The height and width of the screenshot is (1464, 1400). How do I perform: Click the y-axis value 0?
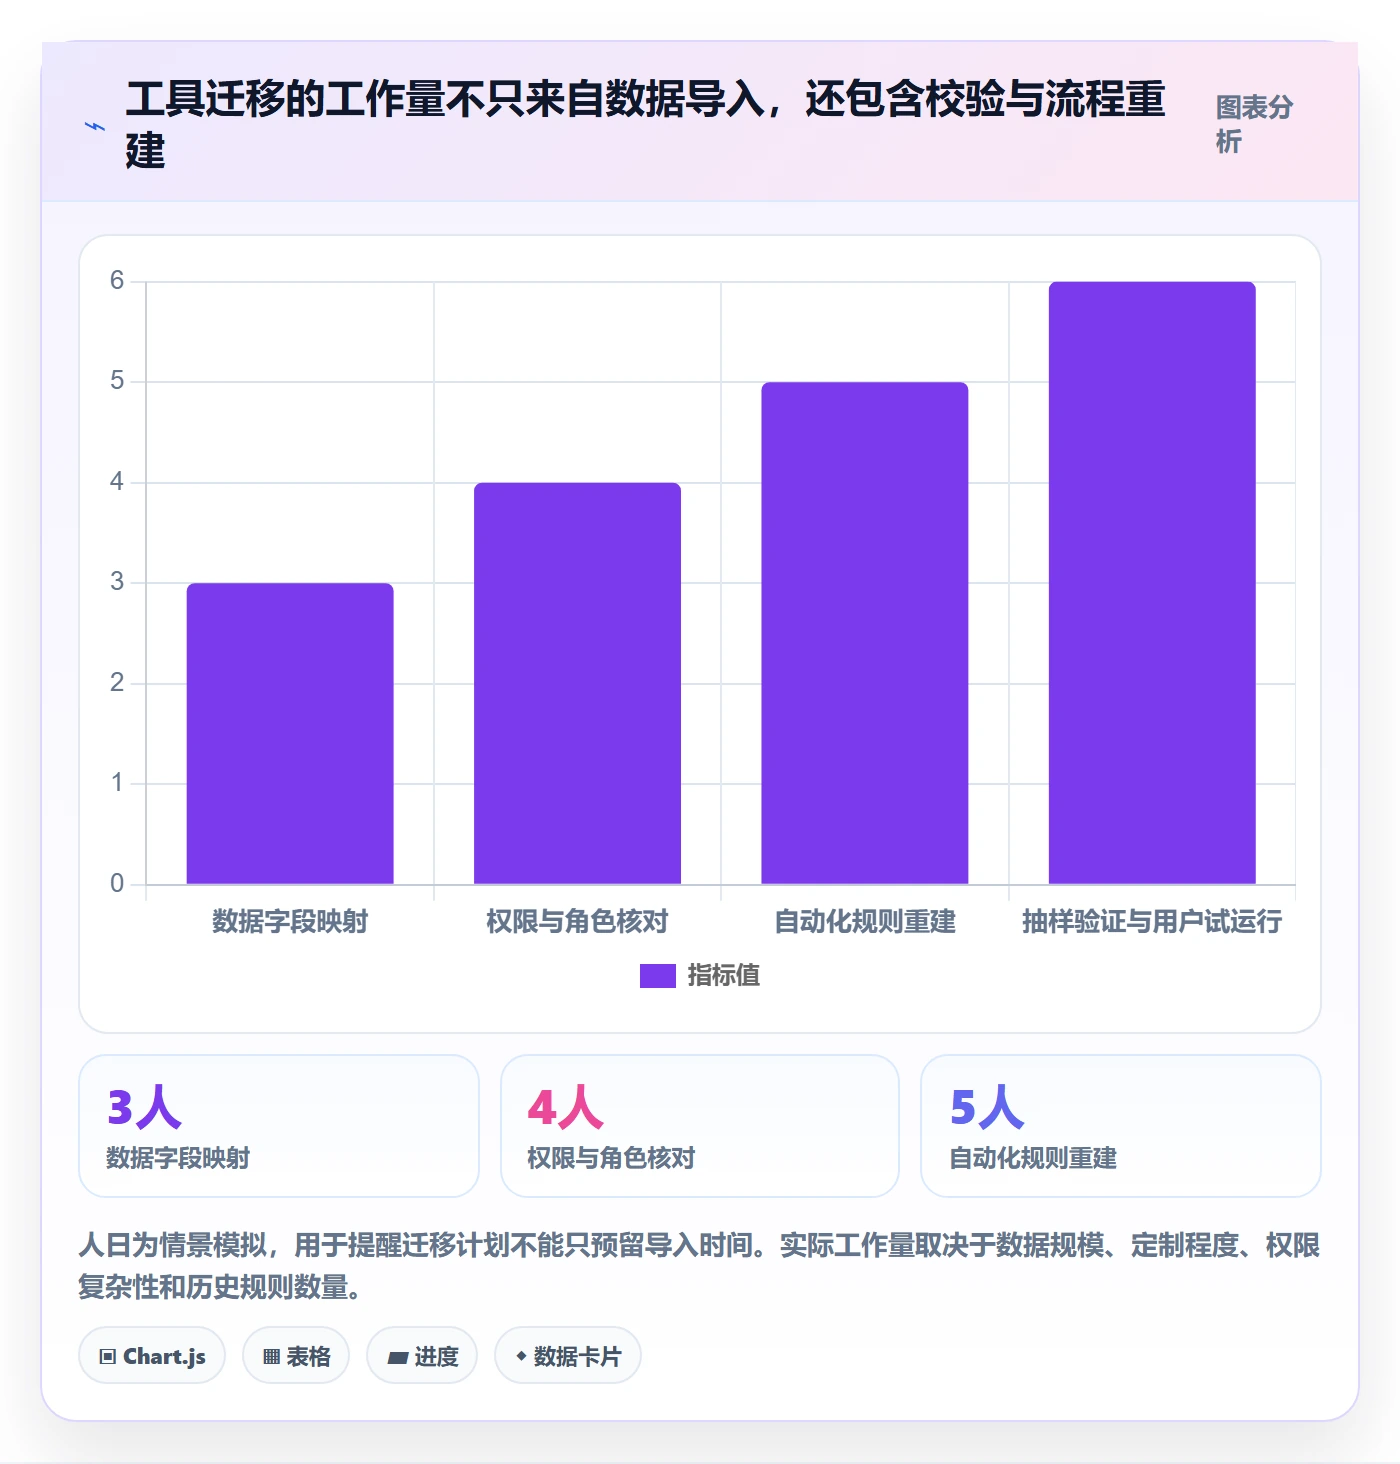point(117,884)
